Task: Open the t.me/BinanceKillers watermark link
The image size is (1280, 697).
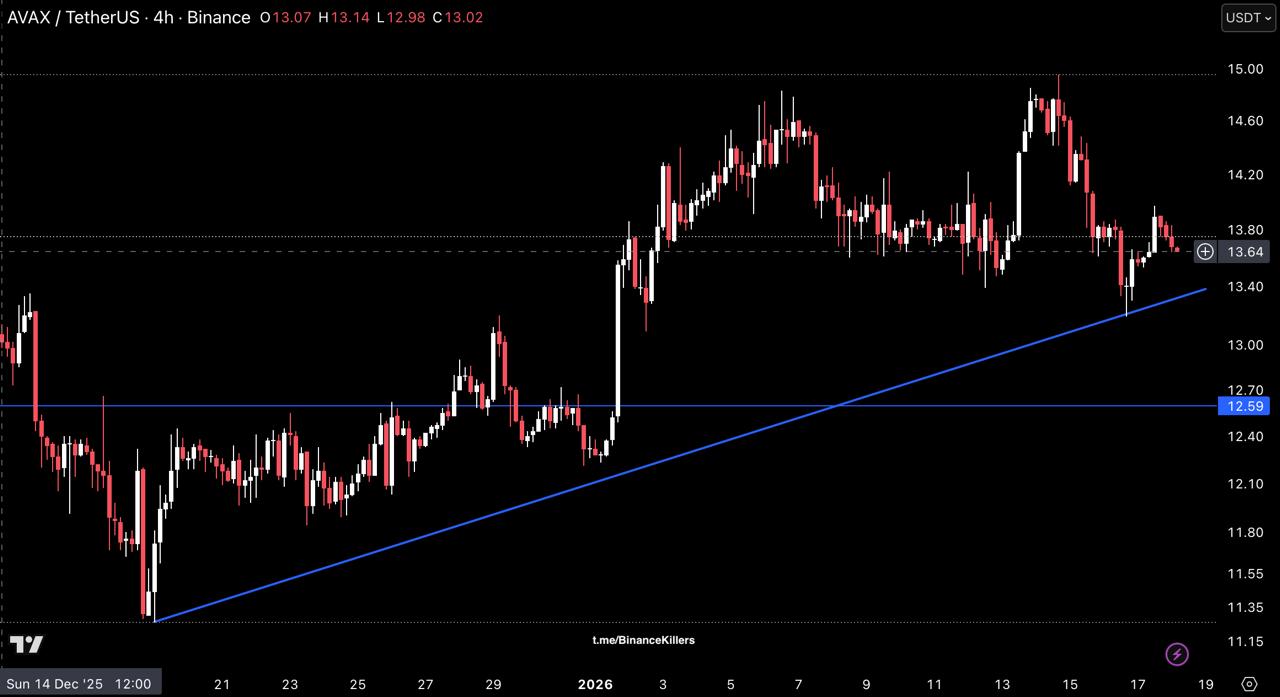Action: tap(643, 640)
